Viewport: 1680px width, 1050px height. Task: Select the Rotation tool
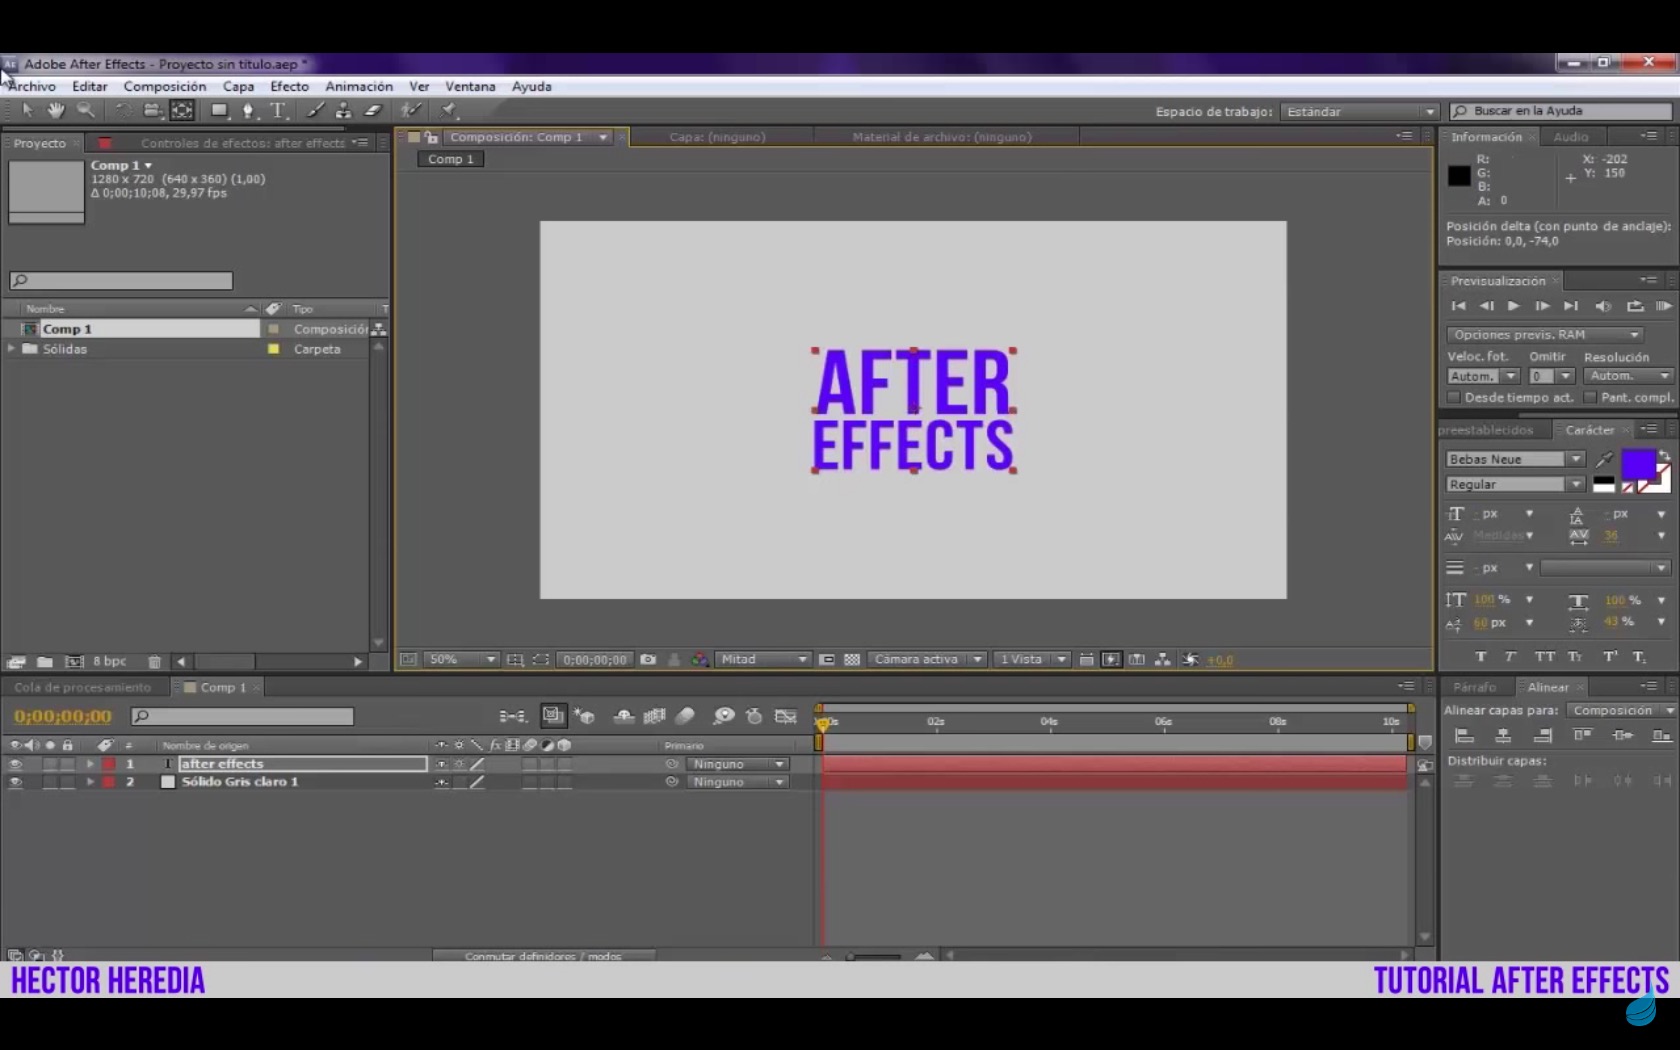coord(122,110)
